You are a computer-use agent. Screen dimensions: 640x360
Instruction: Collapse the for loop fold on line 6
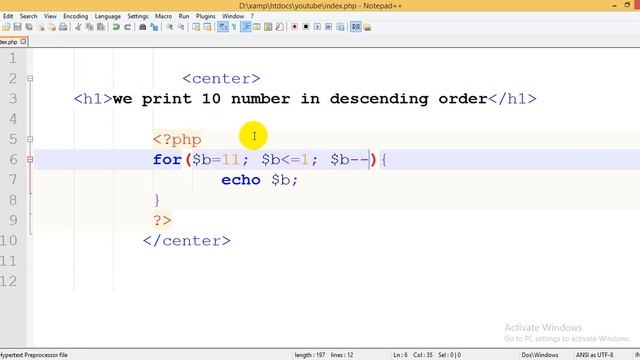[30, 160]
